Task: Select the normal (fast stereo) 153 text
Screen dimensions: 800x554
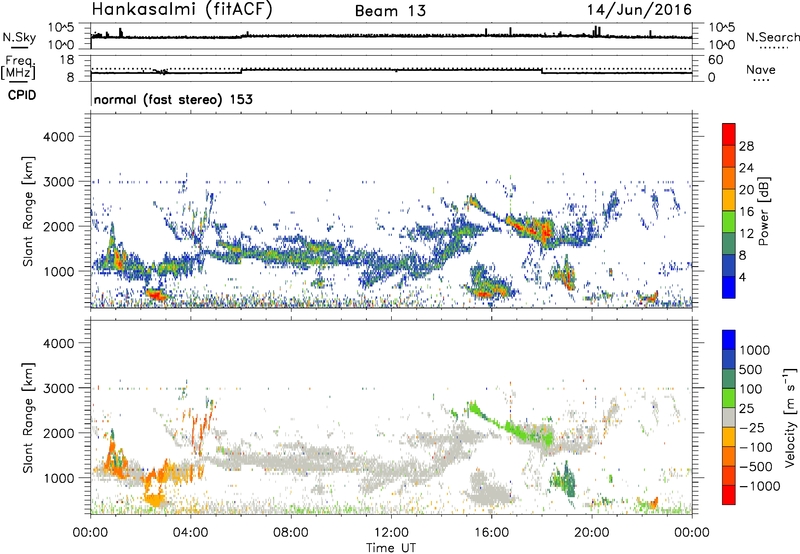Action: click(173, 99)
